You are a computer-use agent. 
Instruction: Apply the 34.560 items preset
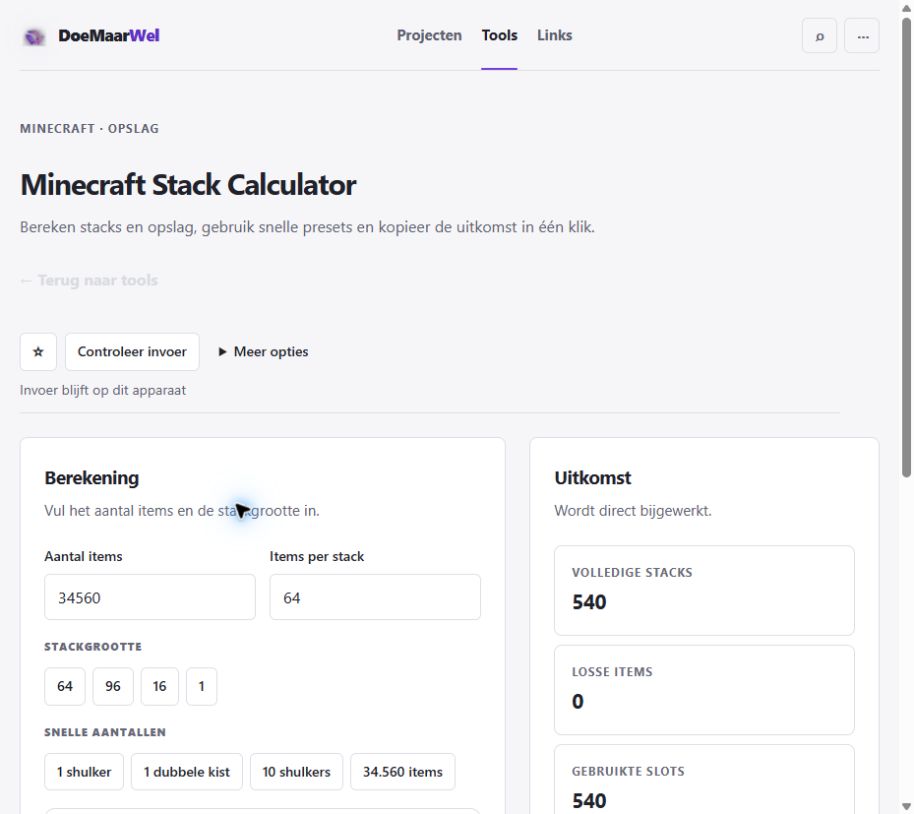403,772
